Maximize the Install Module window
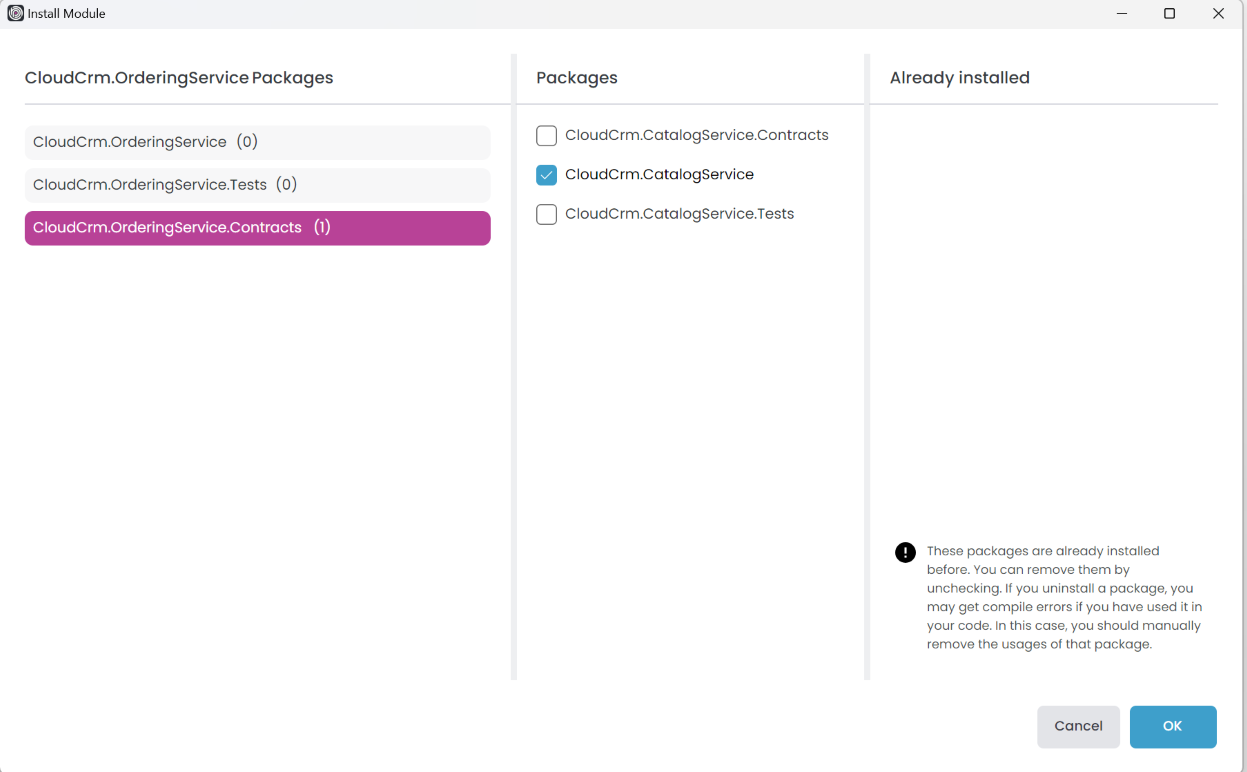 [x=1169, y=14]
